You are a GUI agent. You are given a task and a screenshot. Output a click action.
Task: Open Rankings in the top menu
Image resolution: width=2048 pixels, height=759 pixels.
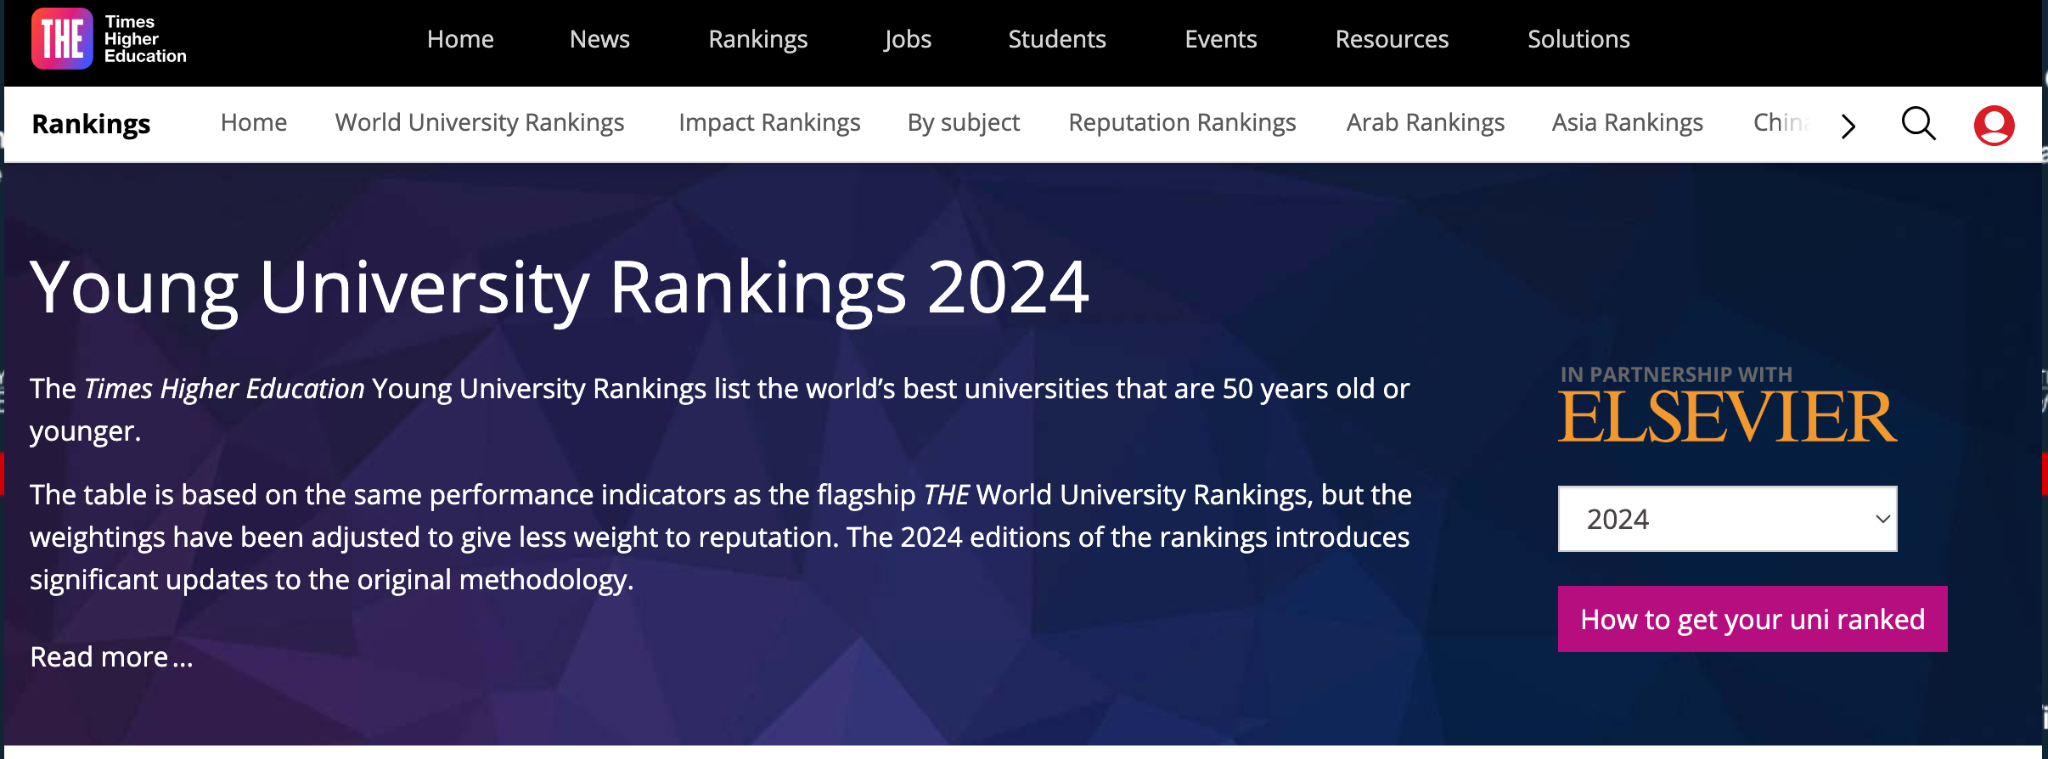757,39
